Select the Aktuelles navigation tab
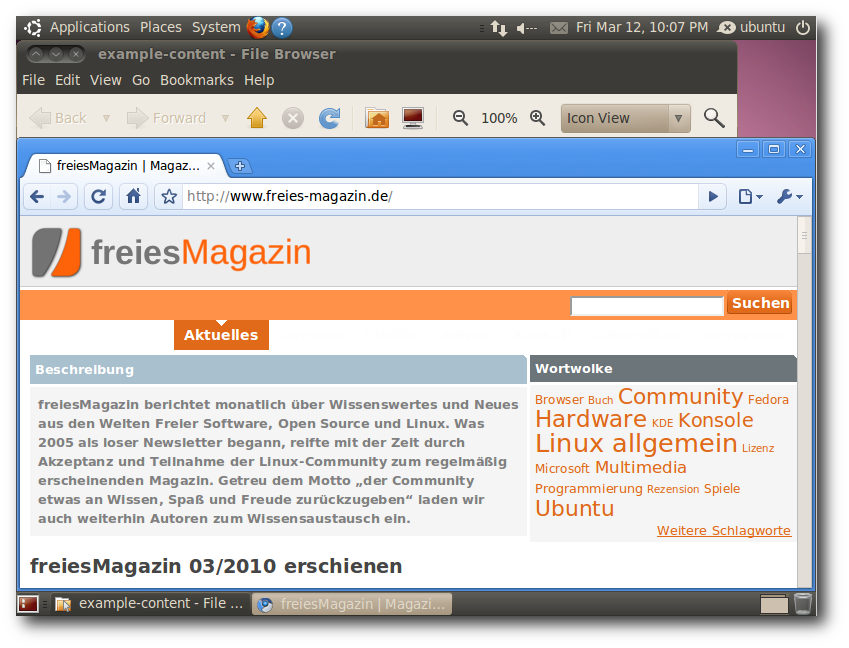Image resolution: width=849 pixels, height=648 pixels. coord(221,335)
